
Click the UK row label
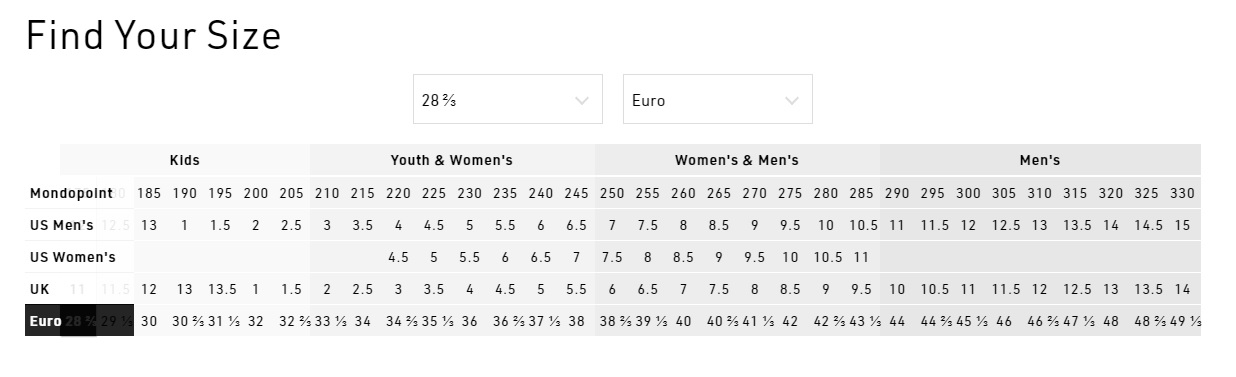click(x=39, y=289)
